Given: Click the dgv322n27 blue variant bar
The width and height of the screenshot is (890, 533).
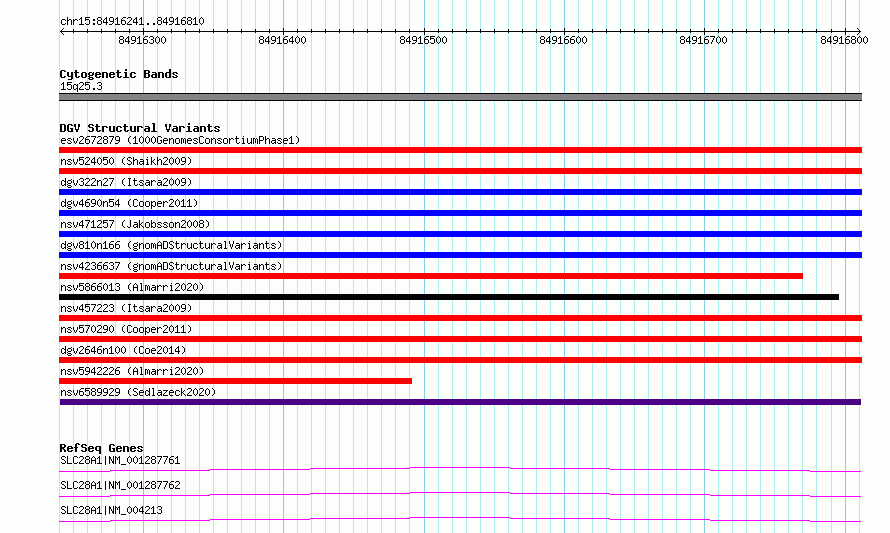Looking at the screenshot, I should (460, 192).
